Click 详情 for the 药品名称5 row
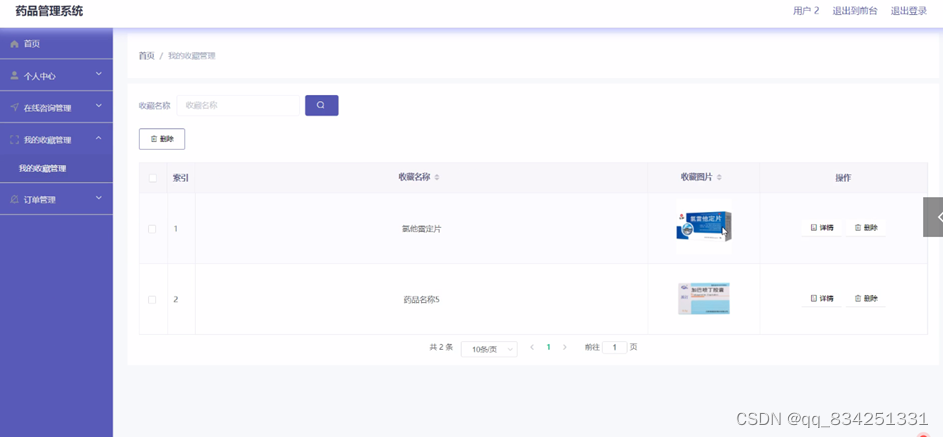The height and width of the screenshot is (437, 943). coord(822,299)
